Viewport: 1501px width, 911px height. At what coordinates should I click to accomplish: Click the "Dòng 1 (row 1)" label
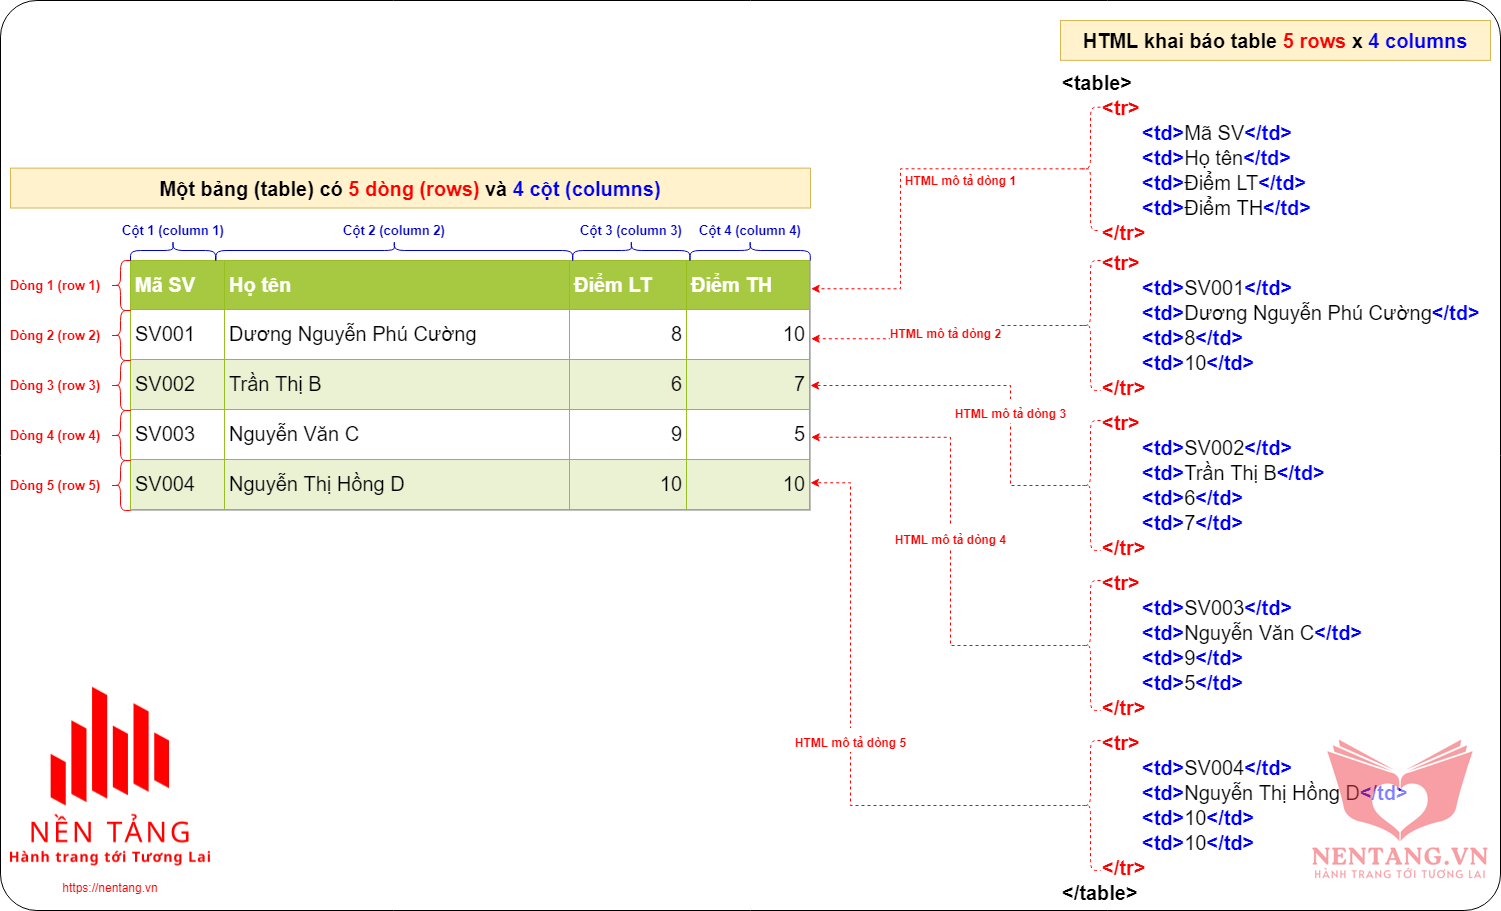(x=55, y=286)
